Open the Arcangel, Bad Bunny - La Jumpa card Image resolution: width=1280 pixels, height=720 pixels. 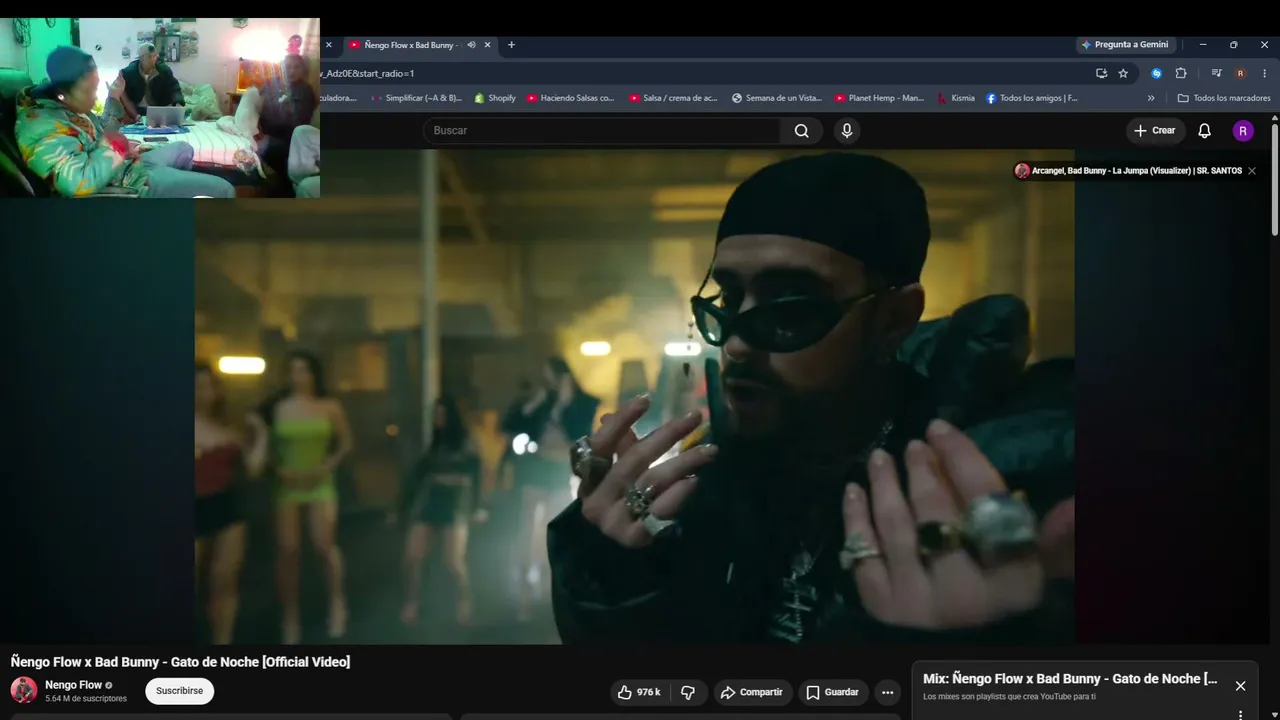coord(1136,171)
